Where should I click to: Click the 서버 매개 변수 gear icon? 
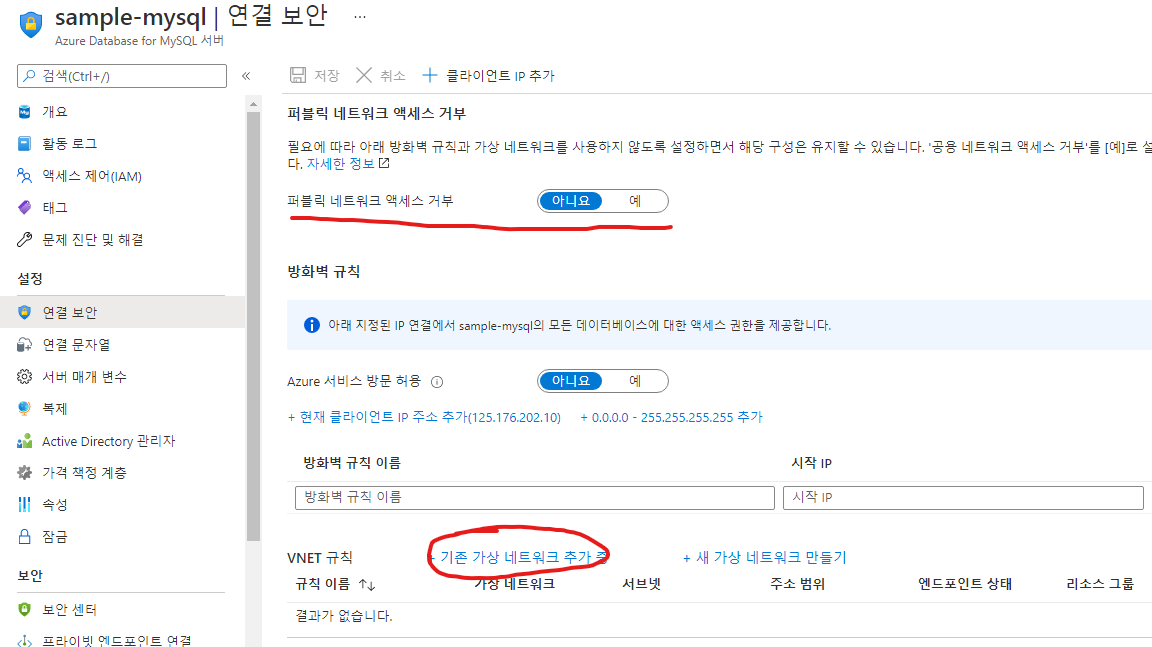tap(24, 377)
